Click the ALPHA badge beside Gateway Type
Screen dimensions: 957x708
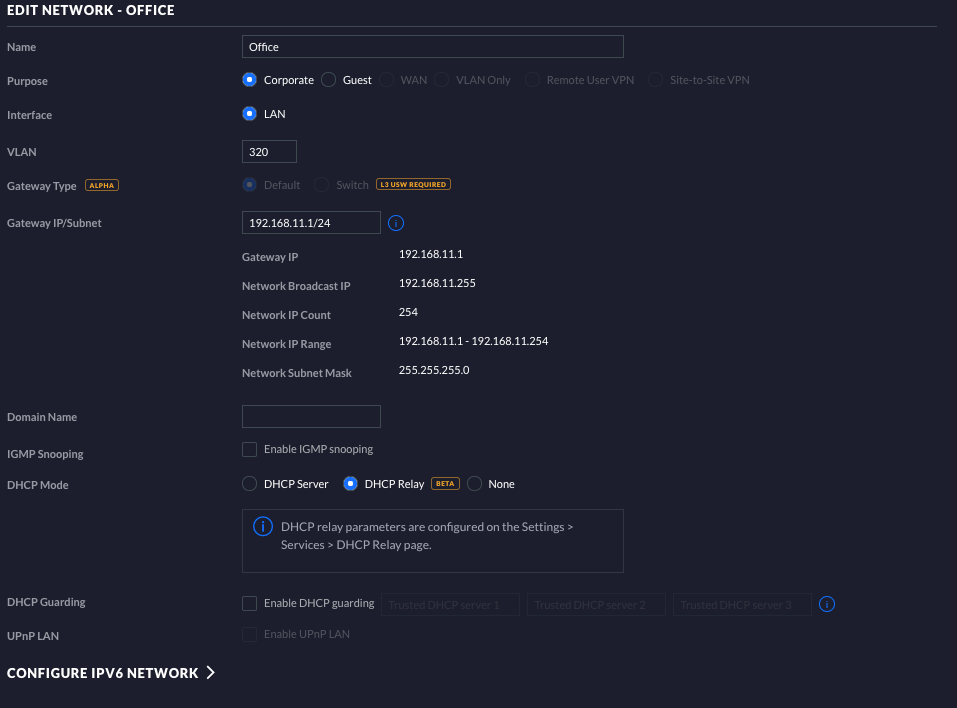[101, 186]
